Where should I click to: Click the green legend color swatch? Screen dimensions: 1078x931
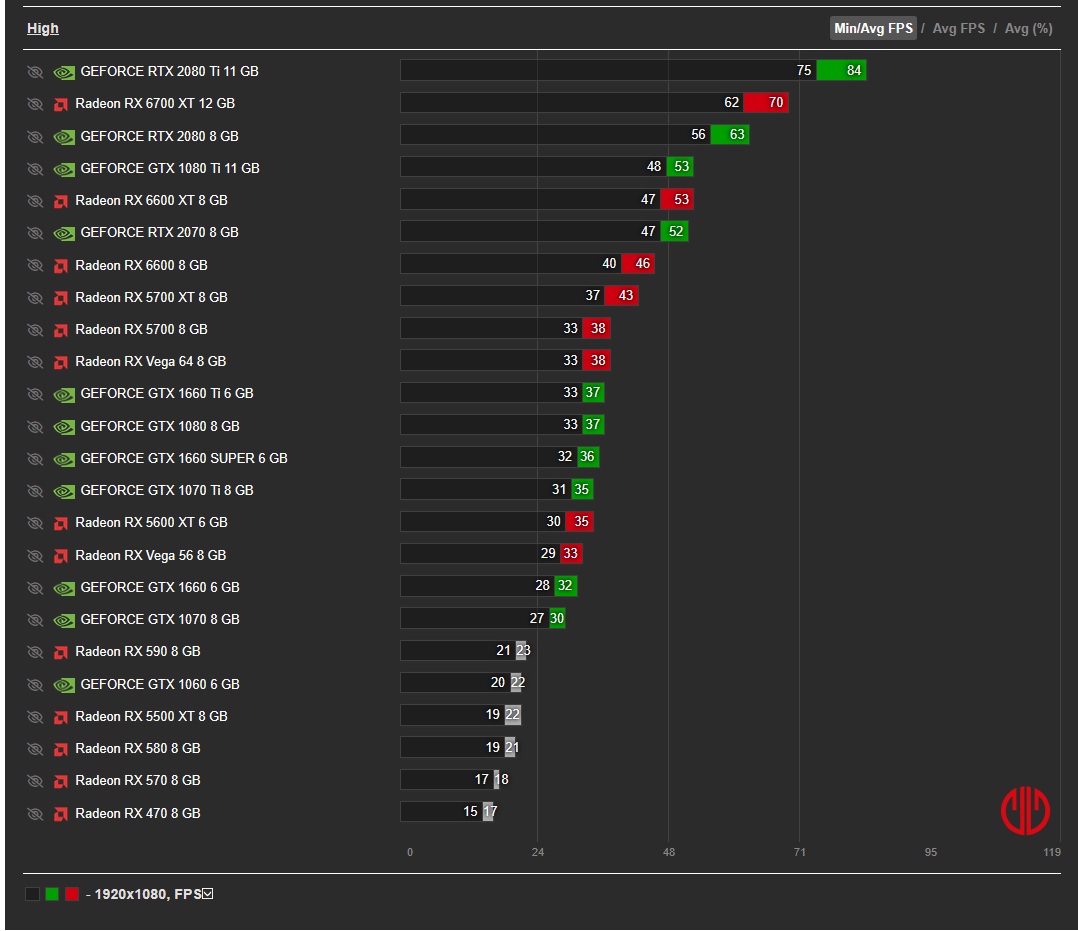coord(52,894)
